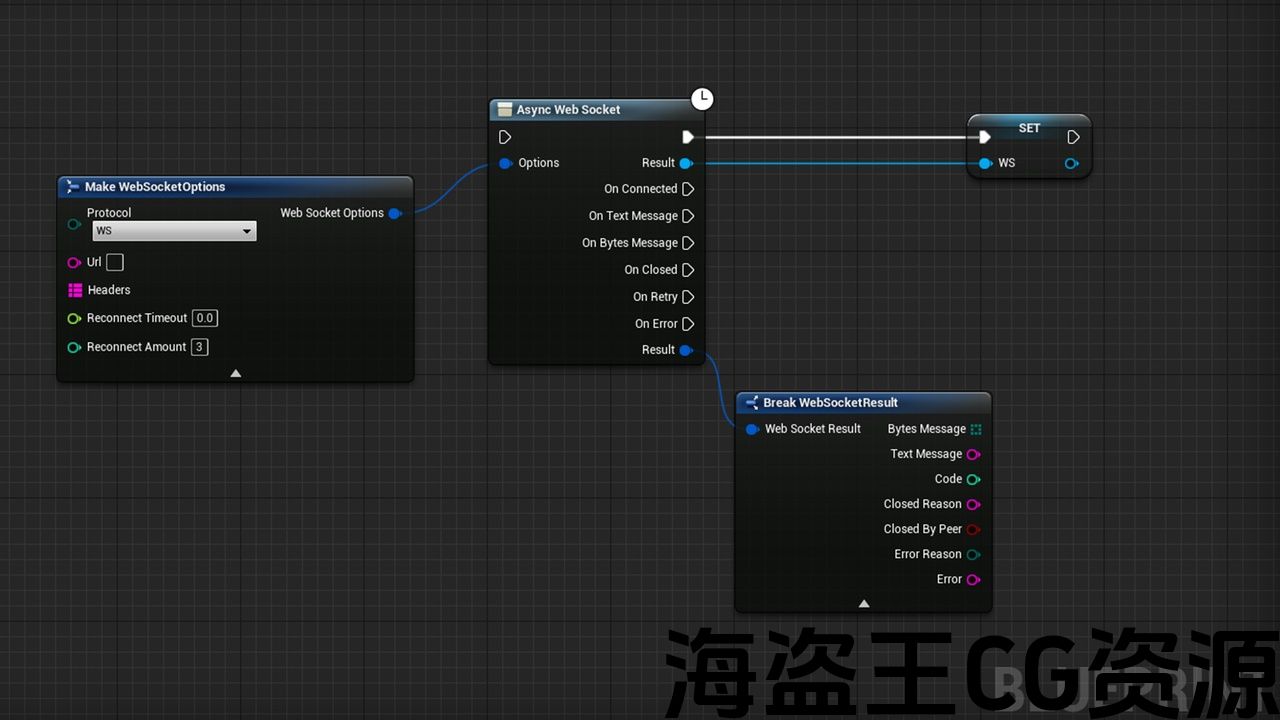Click the On Text Message execution pin

tap(687, 216)
